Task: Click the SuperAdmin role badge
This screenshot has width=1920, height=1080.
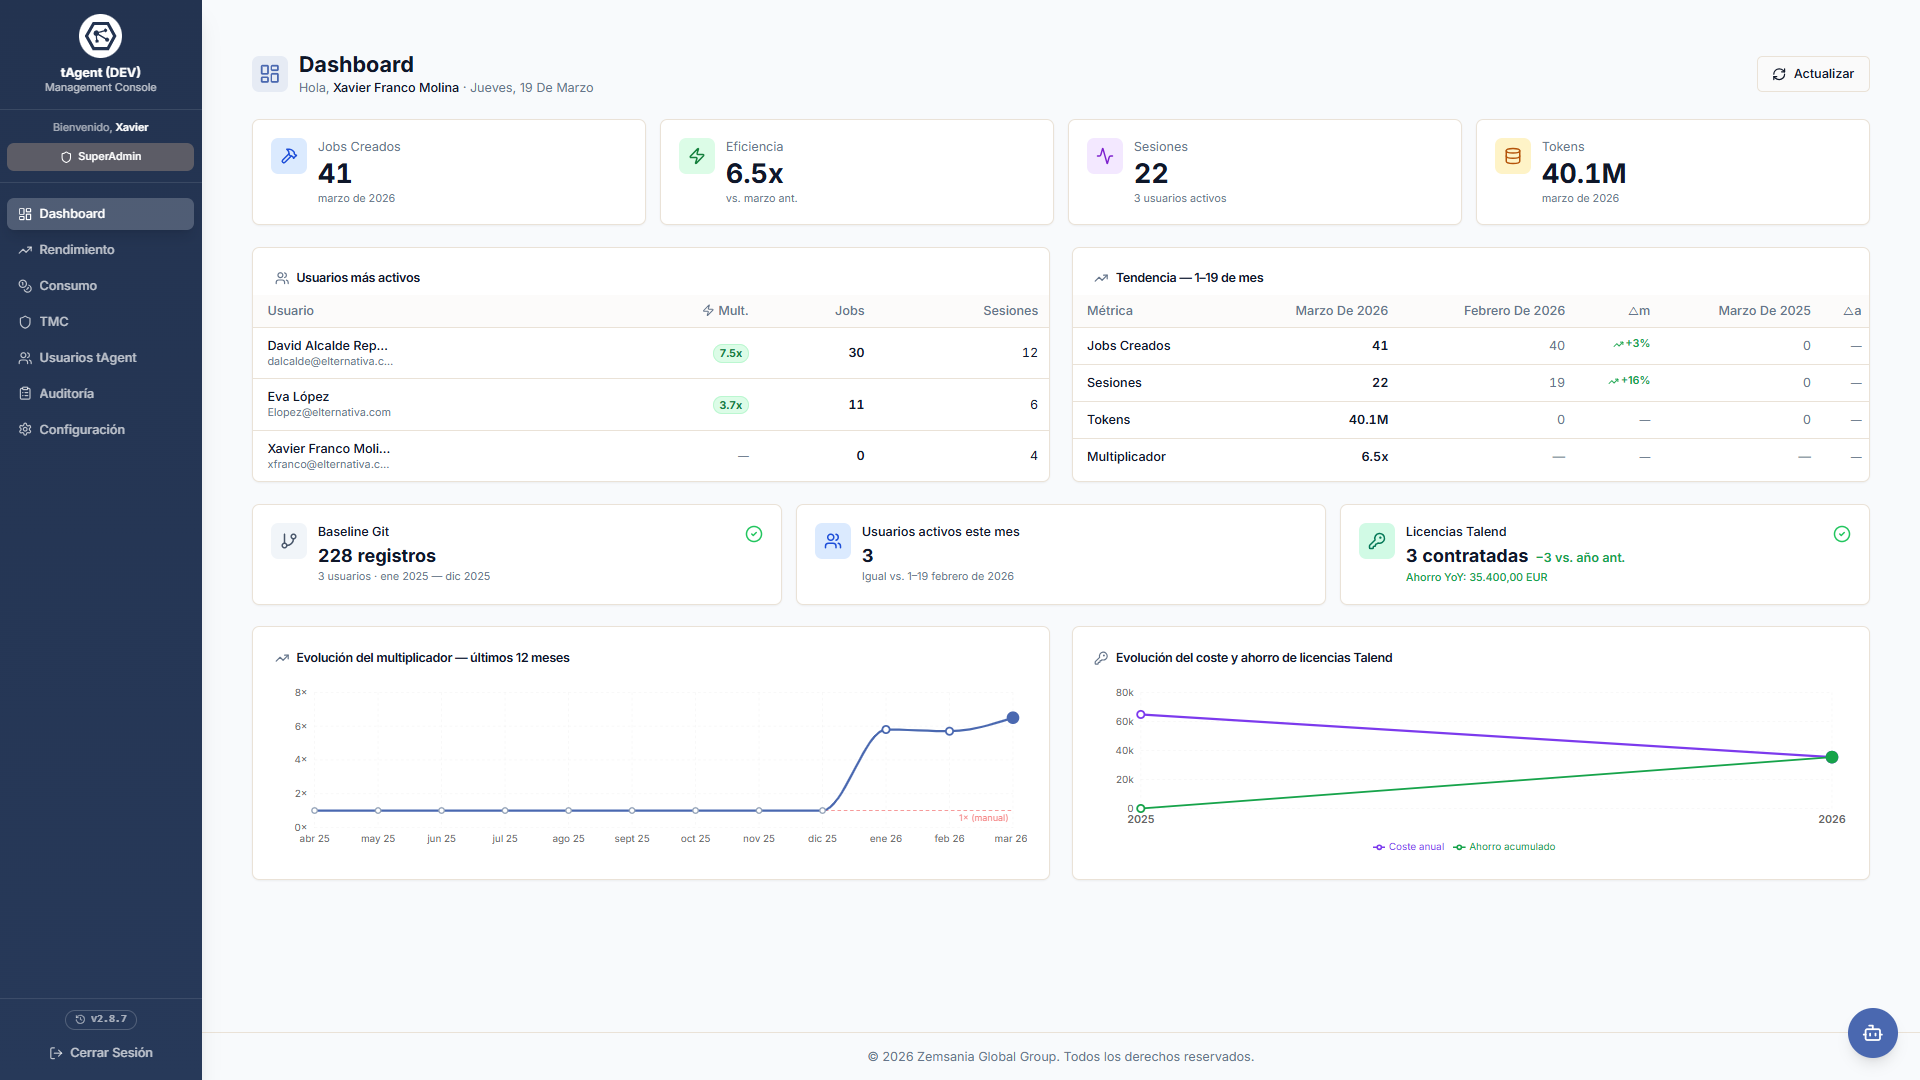Action: (100, 157)
